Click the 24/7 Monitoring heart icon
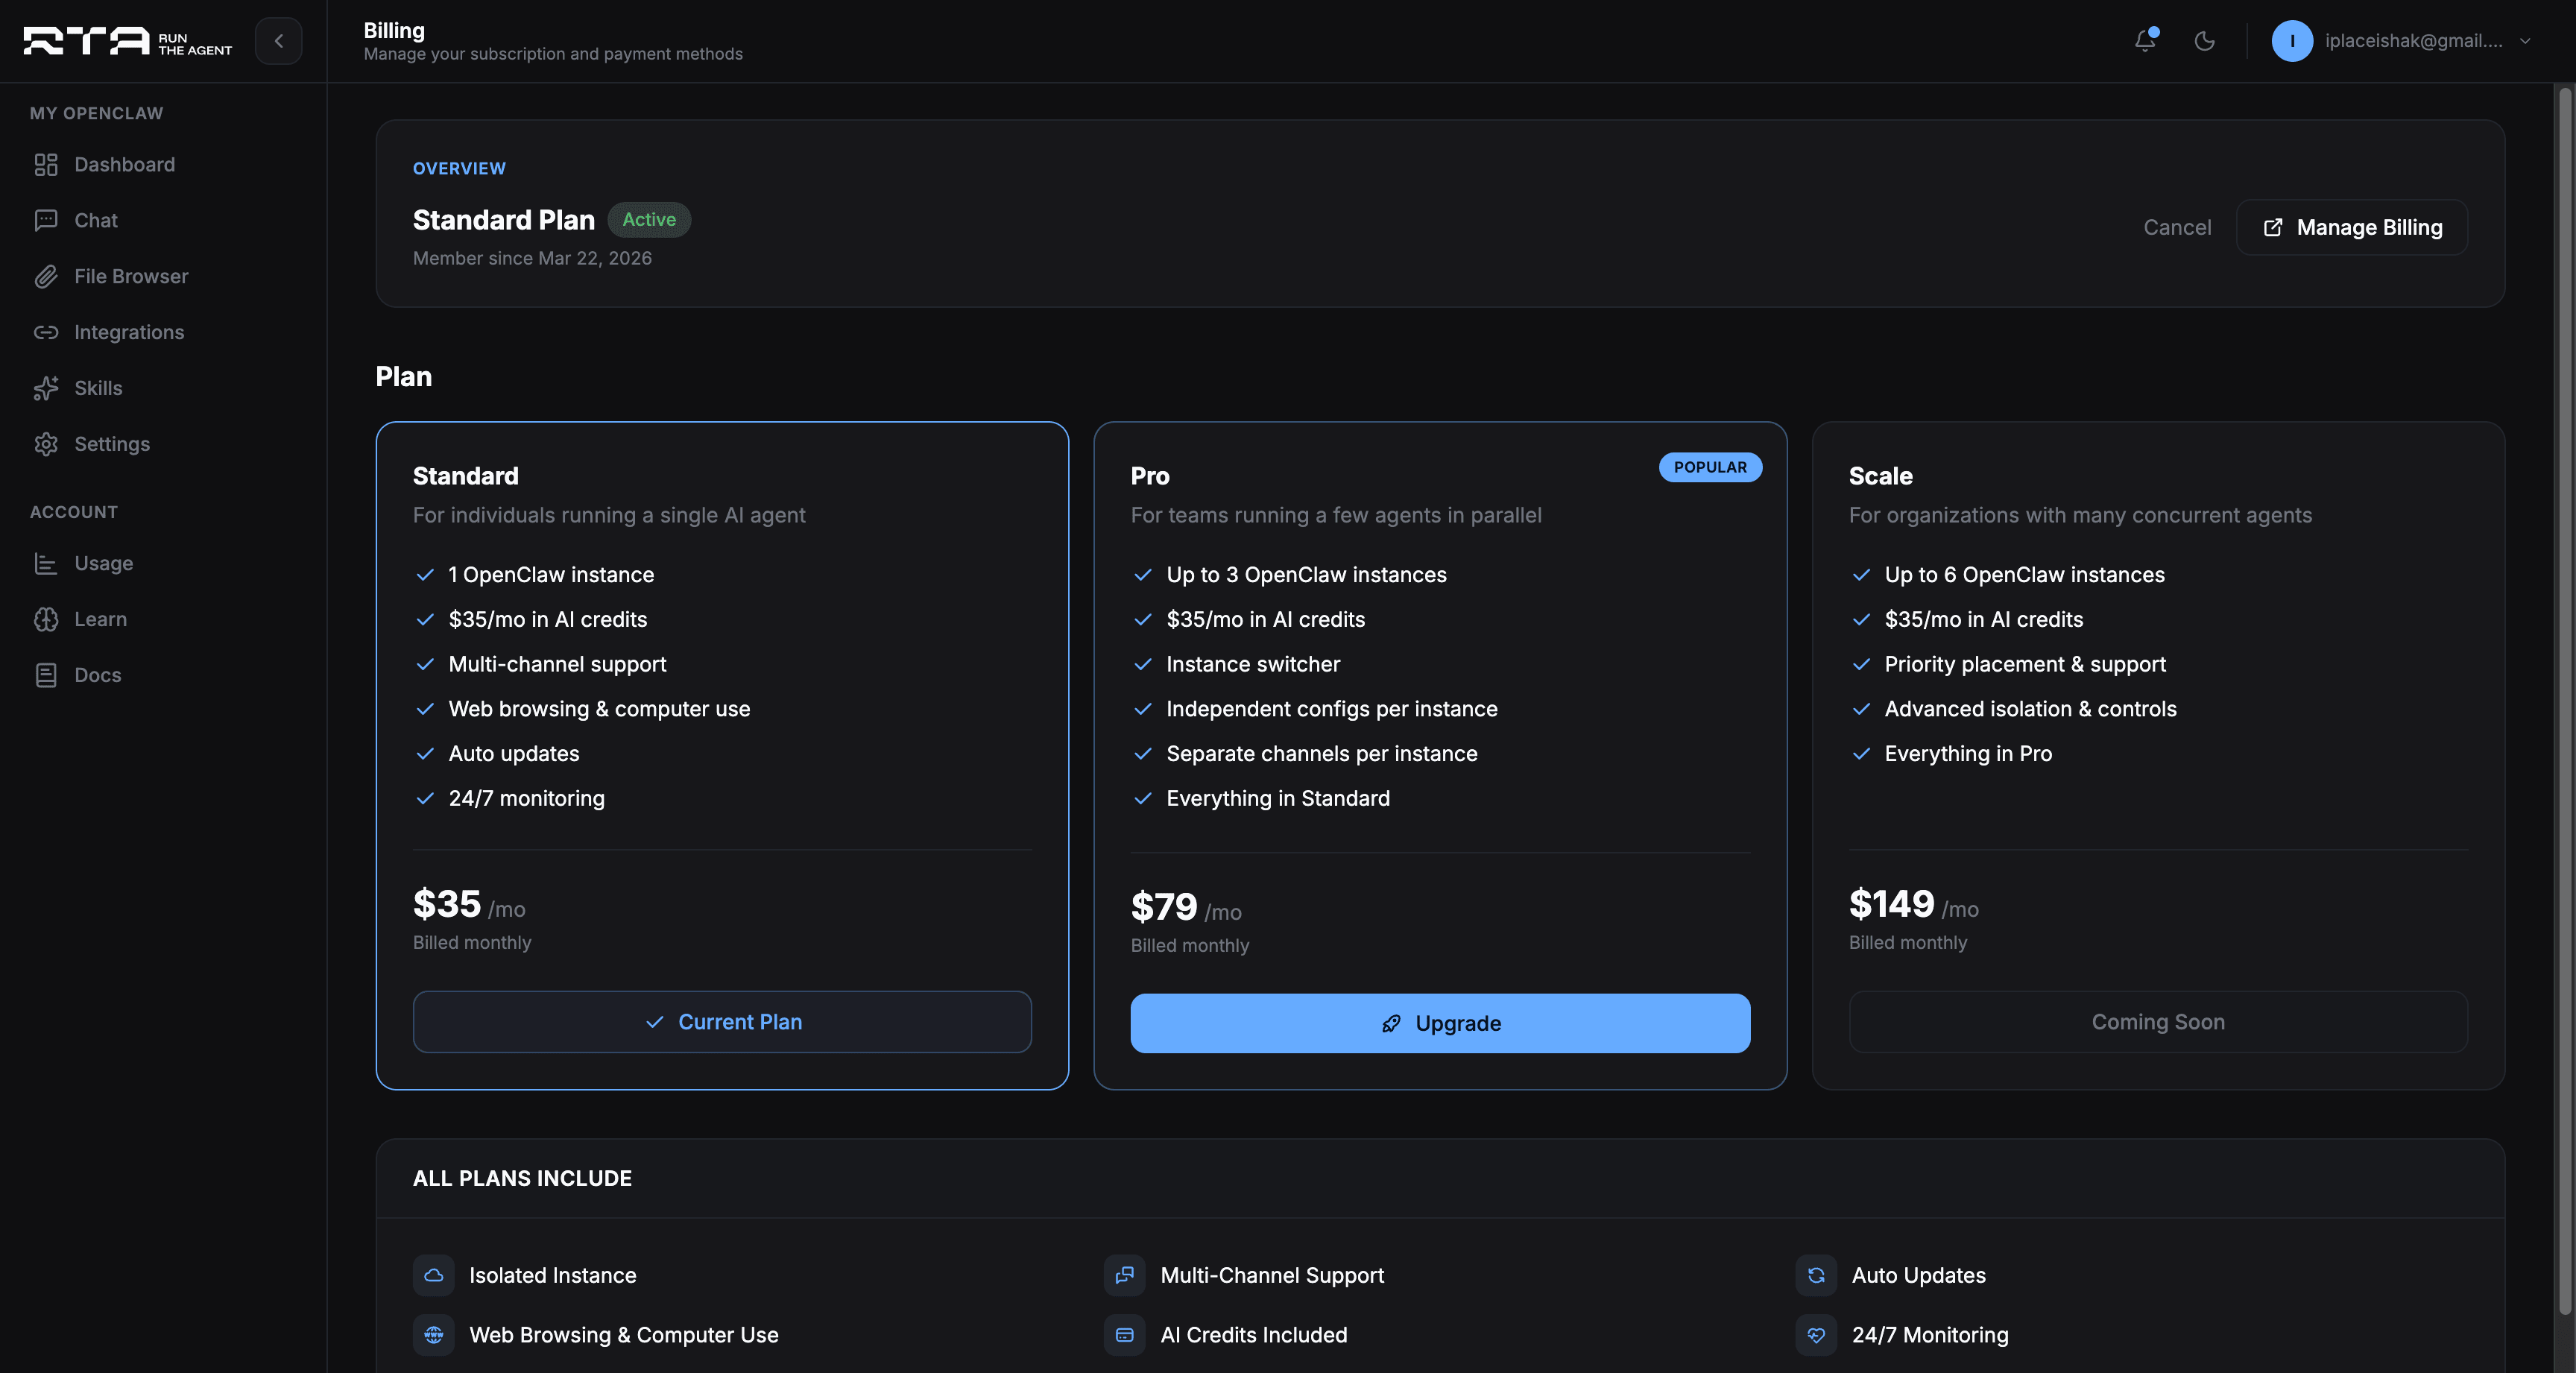This screenshot has height=1373, width=2576. pyautogui.click(x=1816, y=1336)
